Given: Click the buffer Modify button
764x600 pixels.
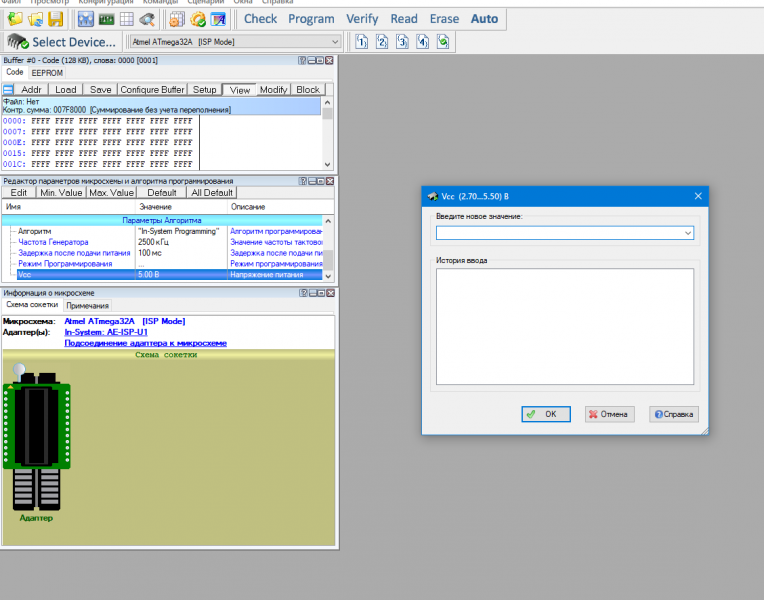Looking at the screenshot, I should [273, 90].
